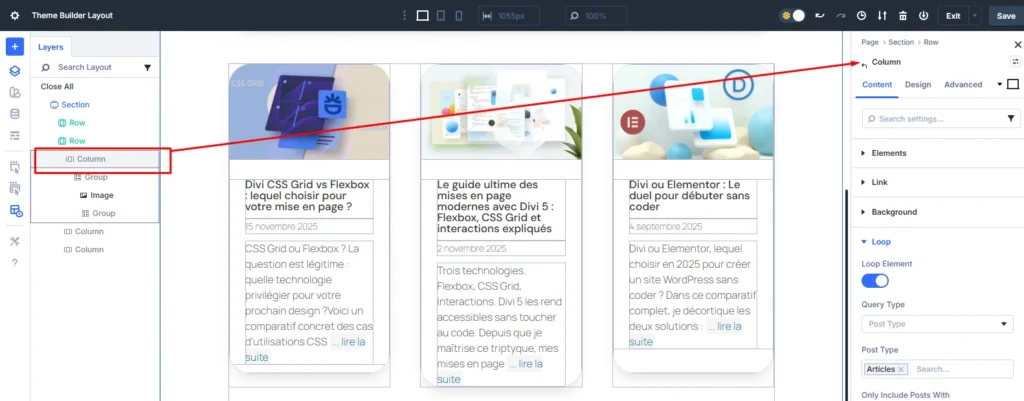Switch to the Content tab
Image resolution: width=1024 pixels, height=401 pixels.
877,84
